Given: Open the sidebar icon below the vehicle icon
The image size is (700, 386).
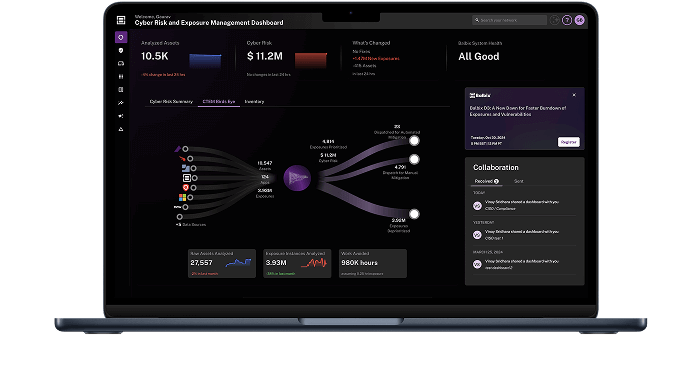Looking at the screenshot, I should pyautogui.click(x=121, y=77).
